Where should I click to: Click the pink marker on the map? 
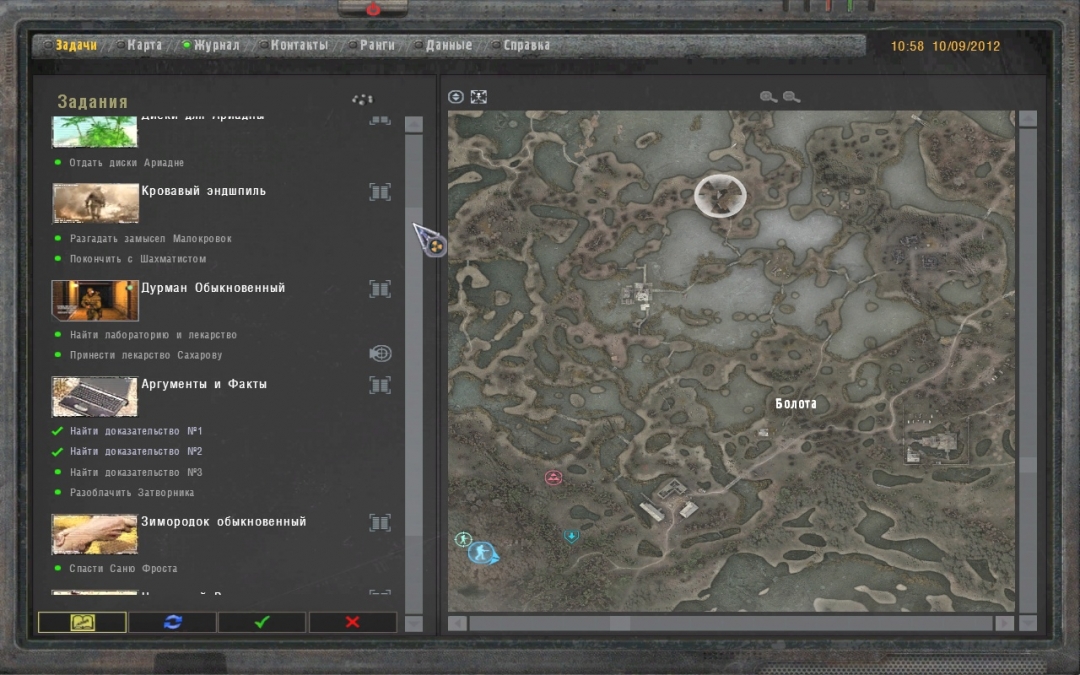pyautogui.click(x=553, y=477)
